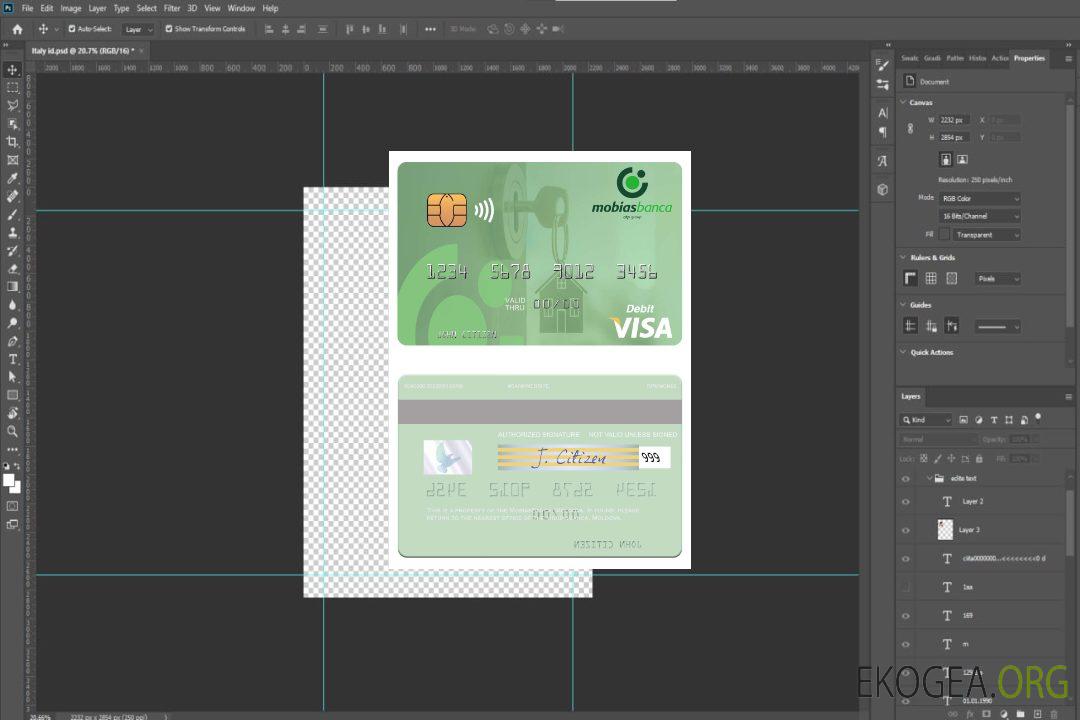Open the Brush Settings panel icon
The width and height of the screenshot is (1080, 720).
tap(883, 65)
